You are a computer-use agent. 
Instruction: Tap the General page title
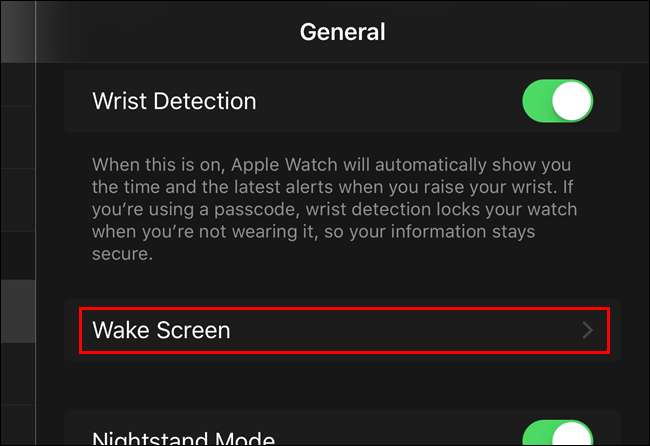tap(342, 32)
